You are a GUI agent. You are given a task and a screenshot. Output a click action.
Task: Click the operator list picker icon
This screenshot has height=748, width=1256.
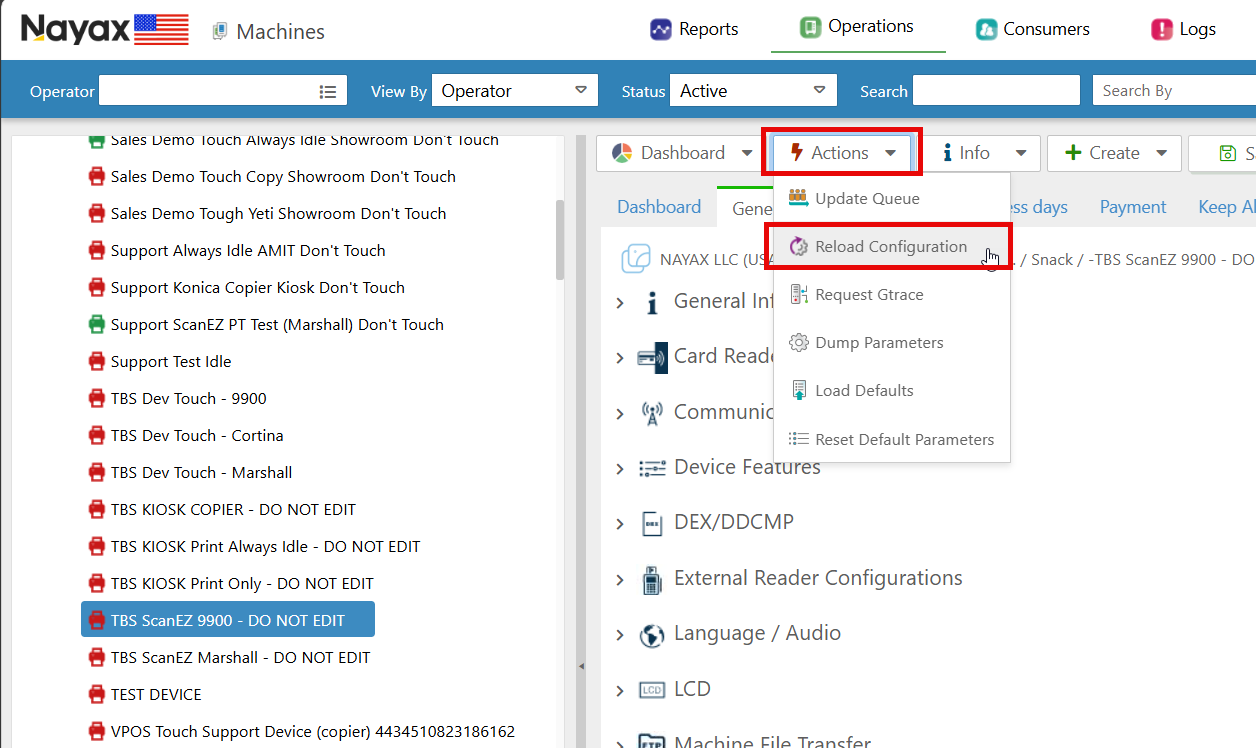(327, 91)
